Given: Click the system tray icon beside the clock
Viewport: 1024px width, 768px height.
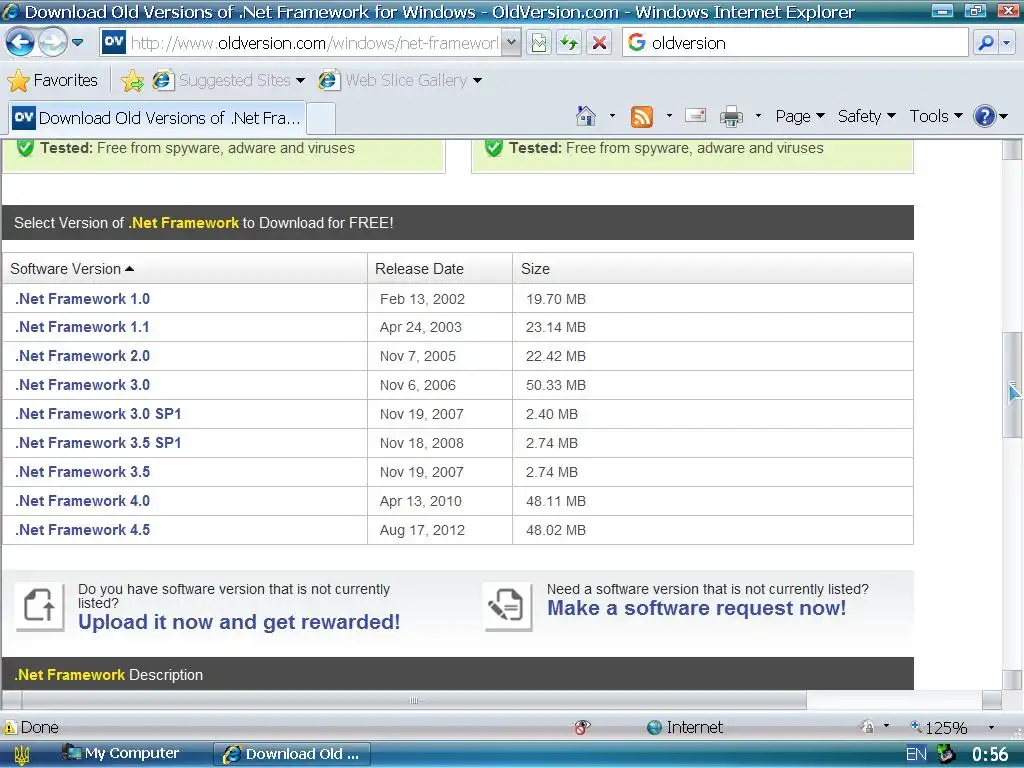Looking at the screenshot, I should [946, 755].
